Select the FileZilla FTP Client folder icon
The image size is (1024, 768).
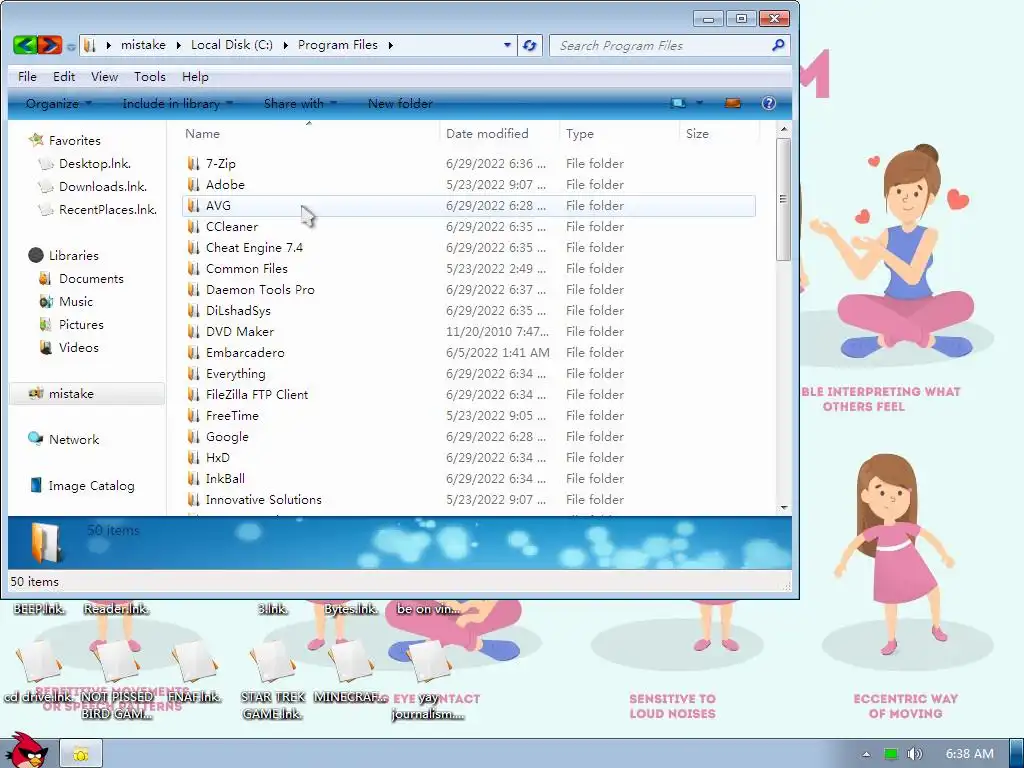pos(193,394)
